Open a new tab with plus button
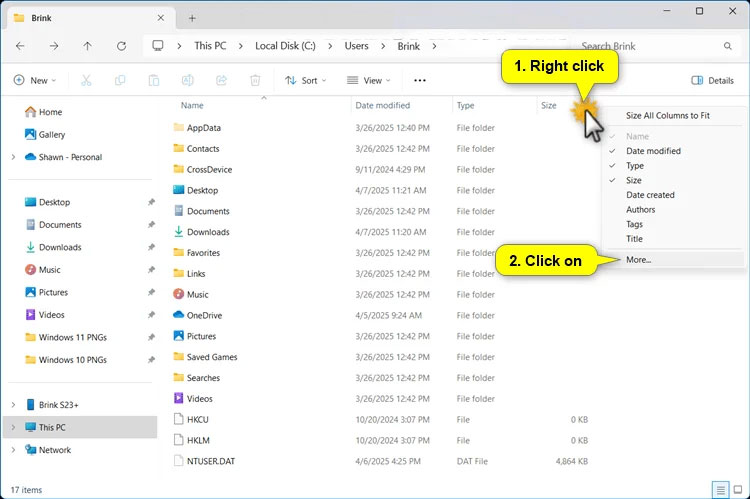 point(193,18)
